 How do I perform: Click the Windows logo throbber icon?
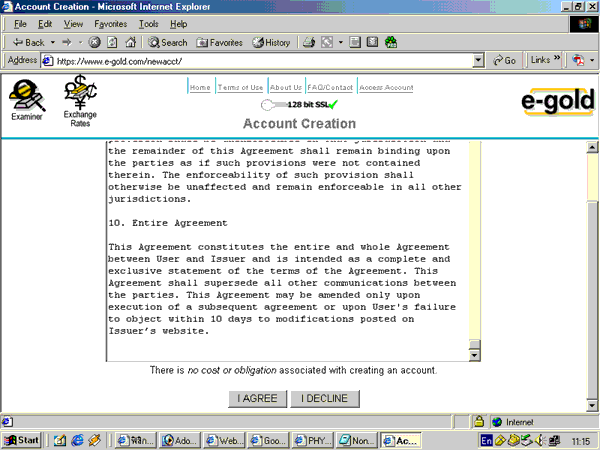[584, 24]
